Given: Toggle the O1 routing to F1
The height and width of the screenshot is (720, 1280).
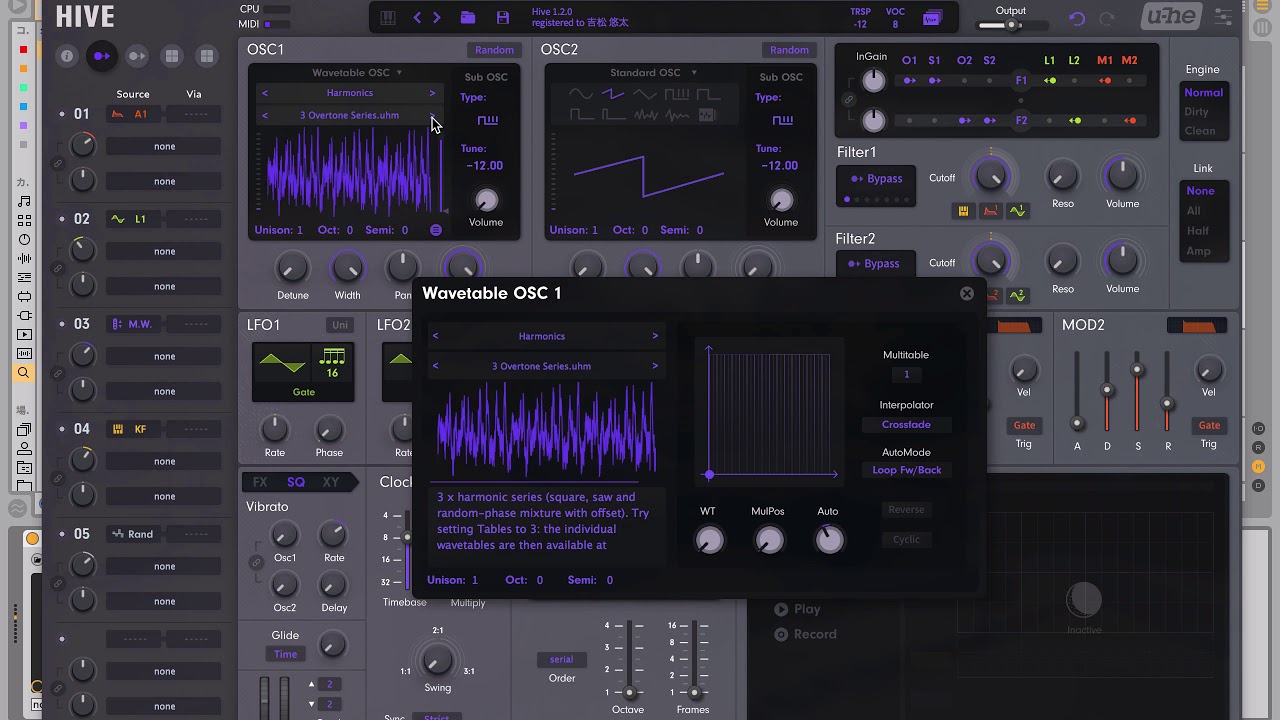Looking at the screenshot, I should (909, 80).
